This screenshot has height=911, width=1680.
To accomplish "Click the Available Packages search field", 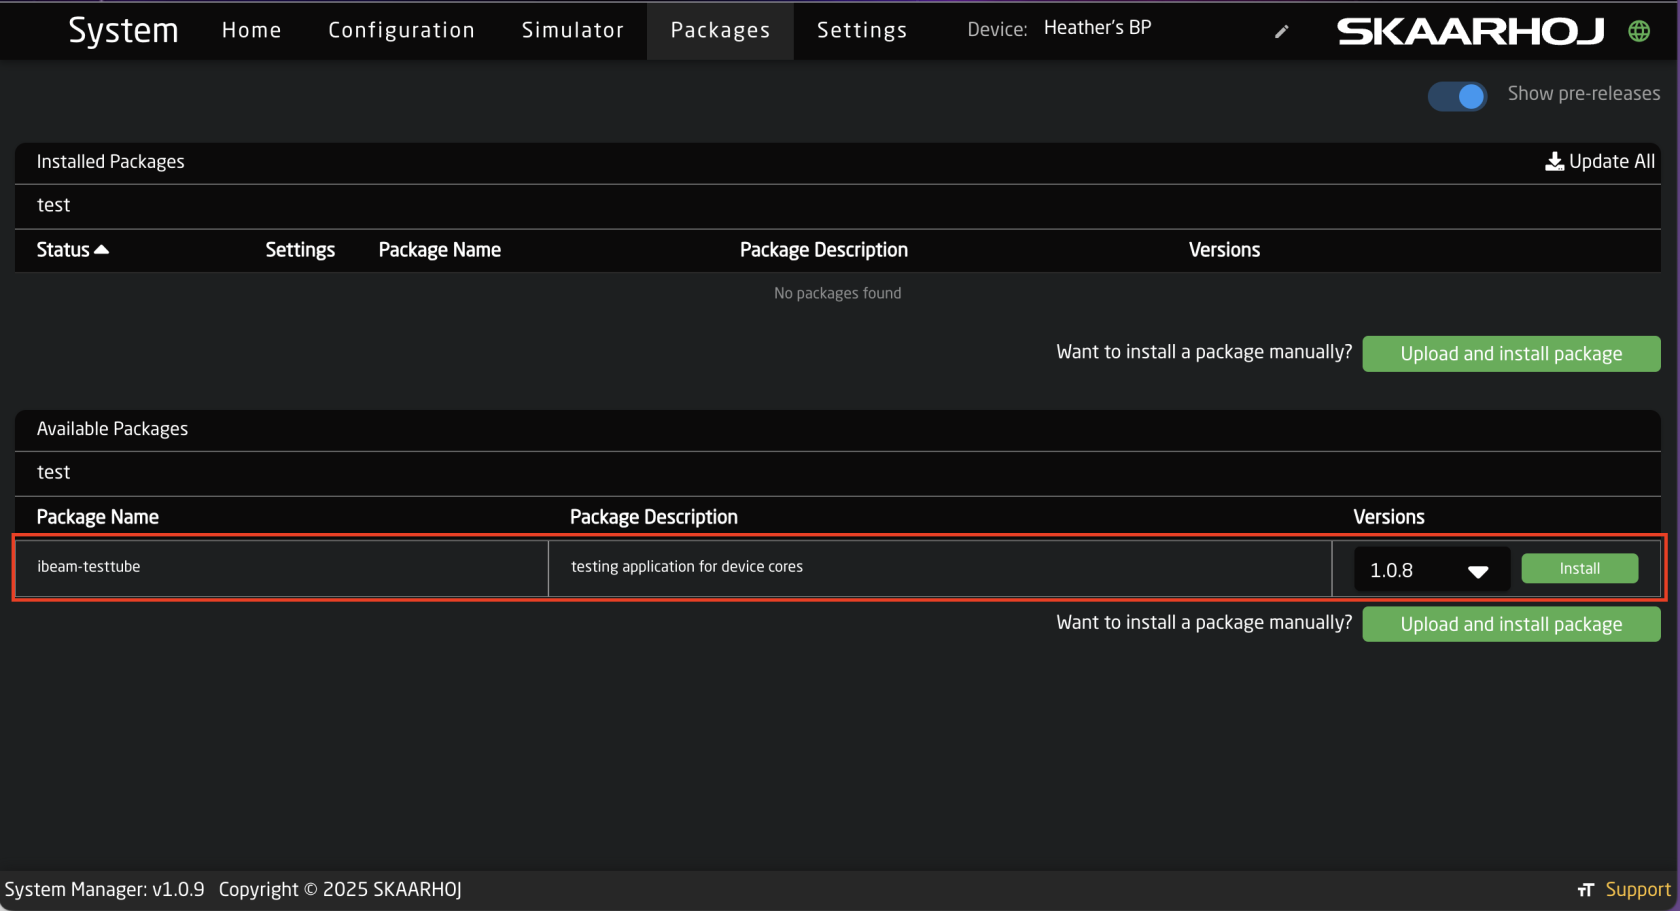I will [837, 472].
